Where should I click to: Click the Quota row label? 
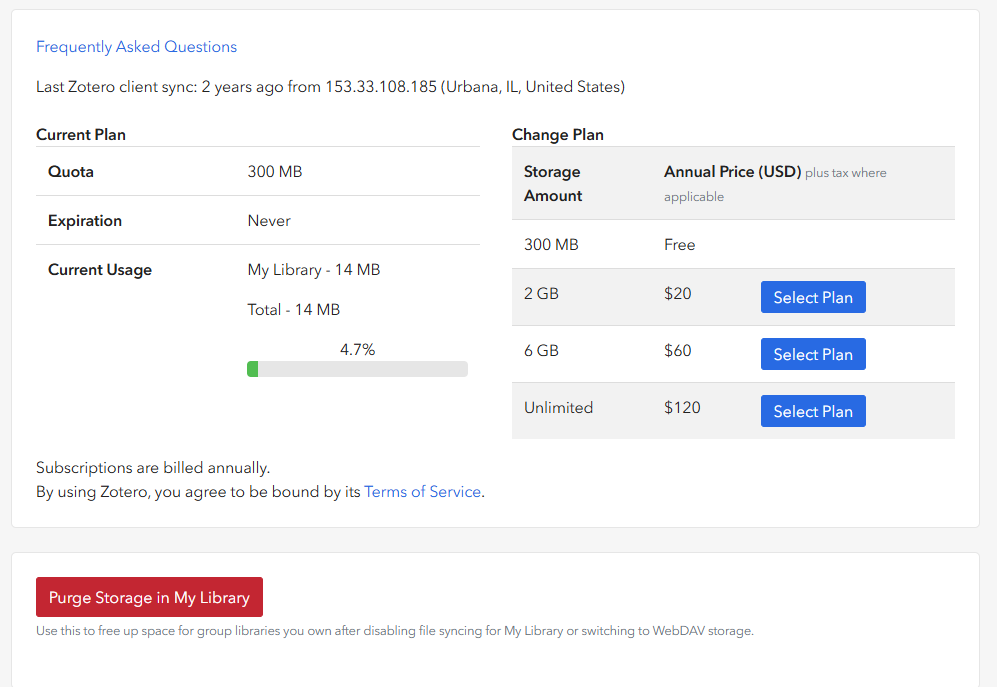[x=71, y=172]
